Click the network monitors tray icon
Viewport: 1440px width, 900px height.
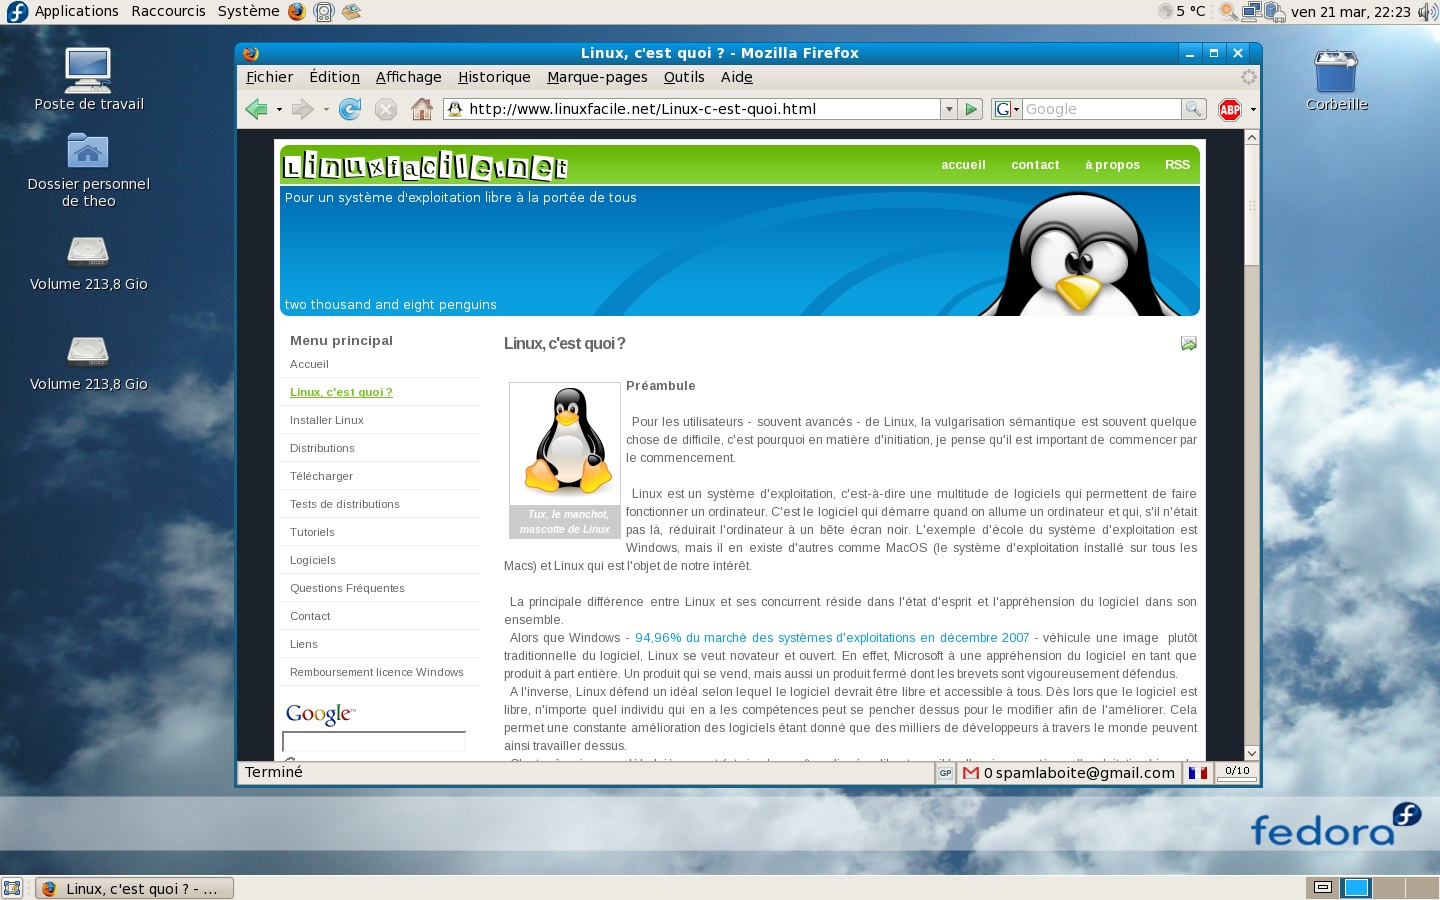pyautogui.click(x=1251, y=12)
